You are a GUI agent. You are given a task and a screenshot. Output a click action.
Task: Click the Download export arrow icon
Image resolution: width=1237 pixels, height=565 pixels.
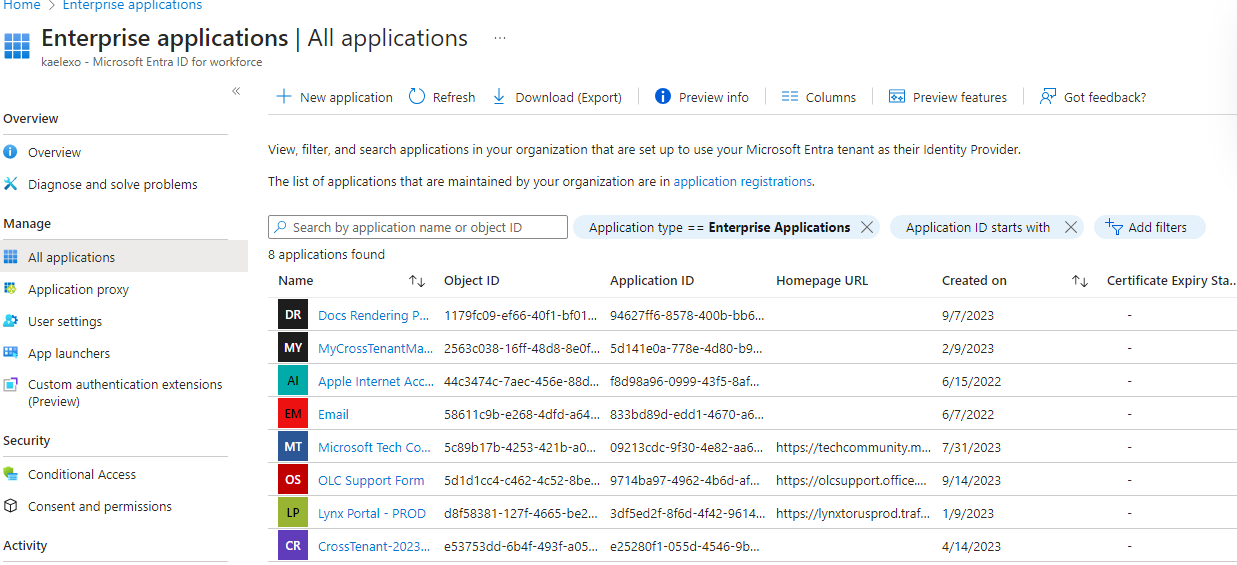[498, 97]
